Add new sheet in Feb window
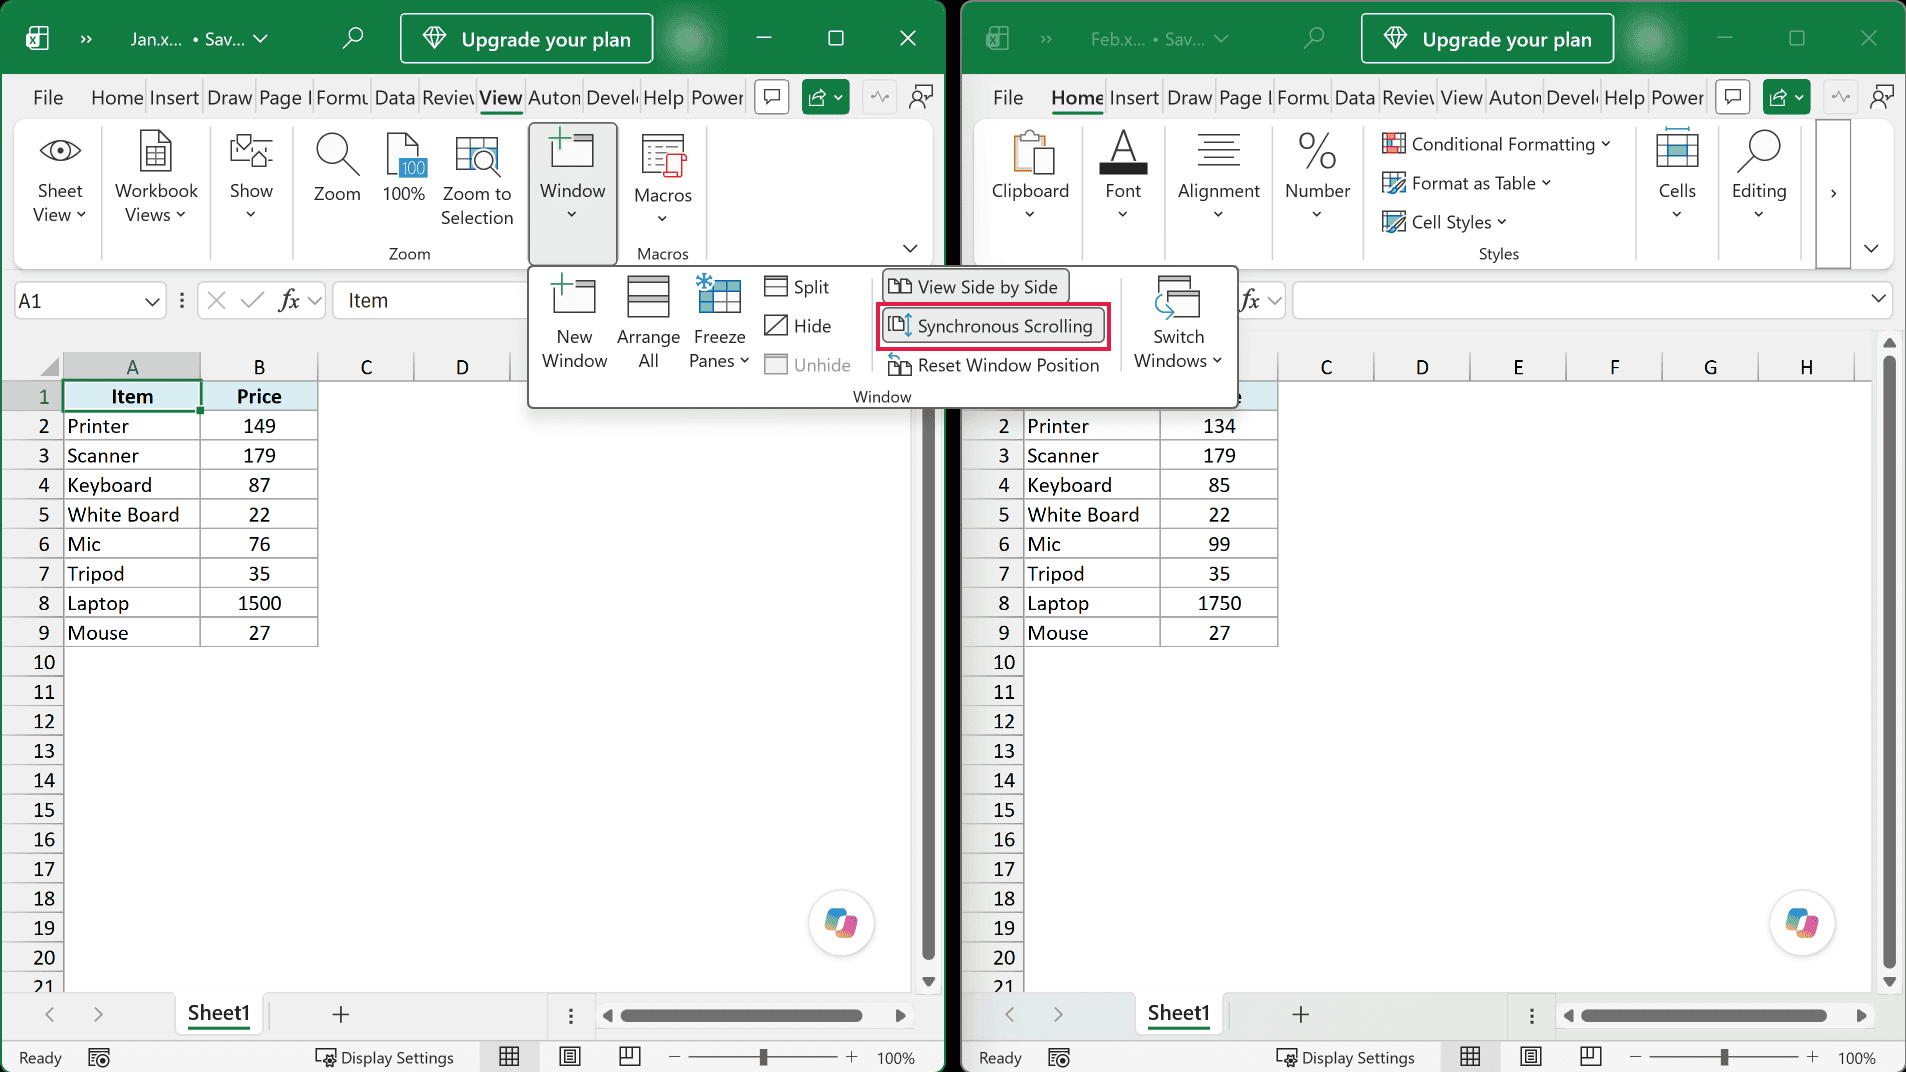 pyautogui.click(x=1300, y=1014)
